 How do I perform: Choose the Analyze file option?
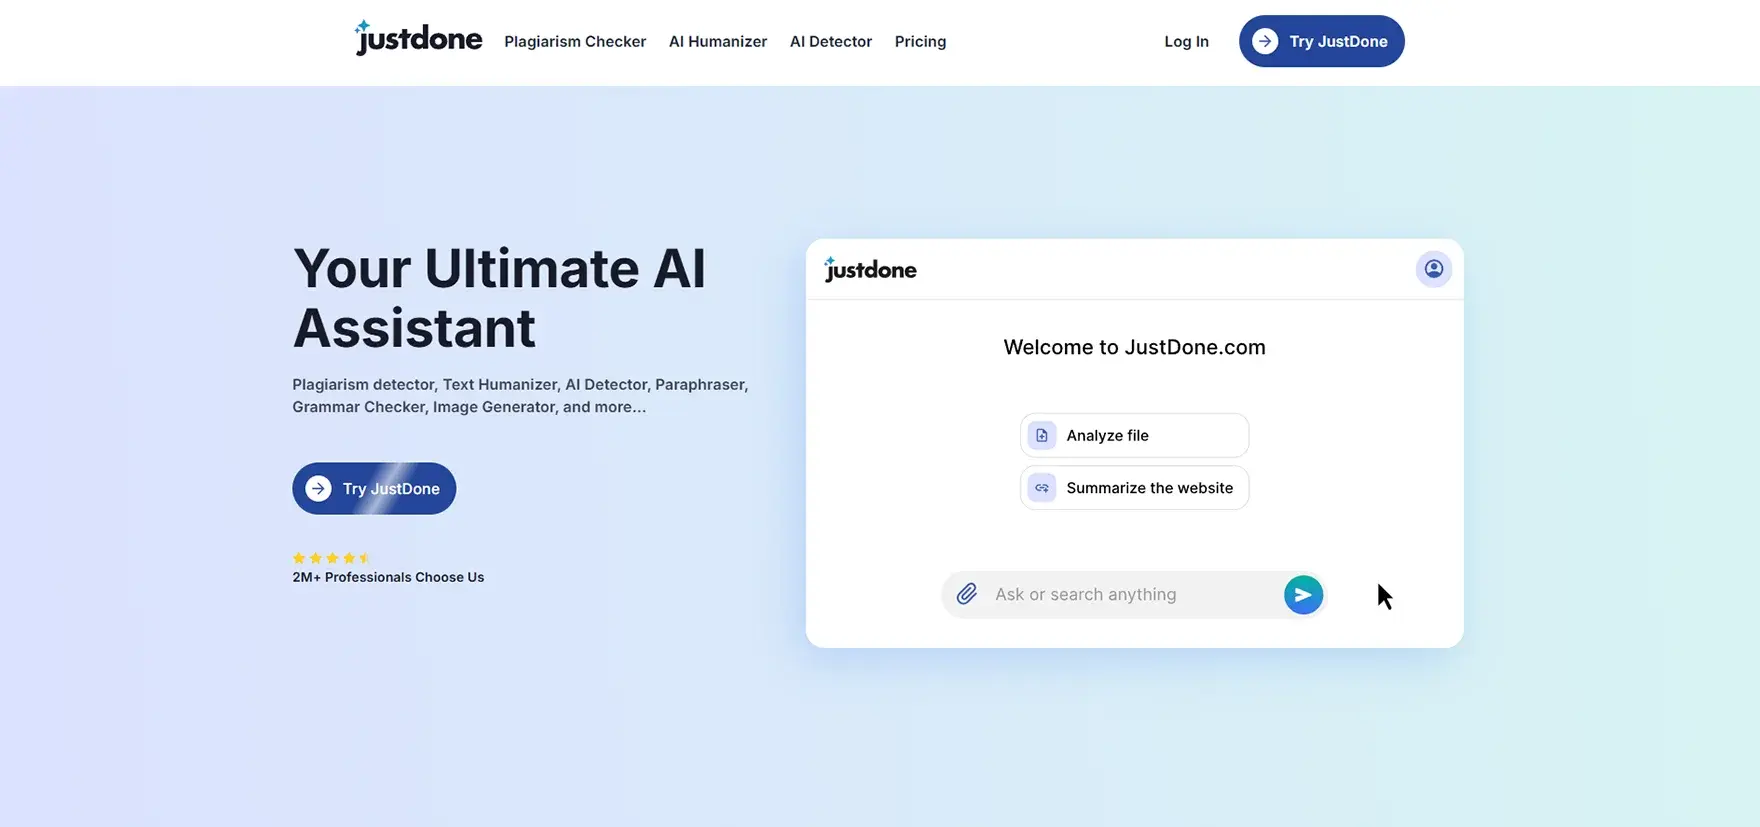point(1134,435)
